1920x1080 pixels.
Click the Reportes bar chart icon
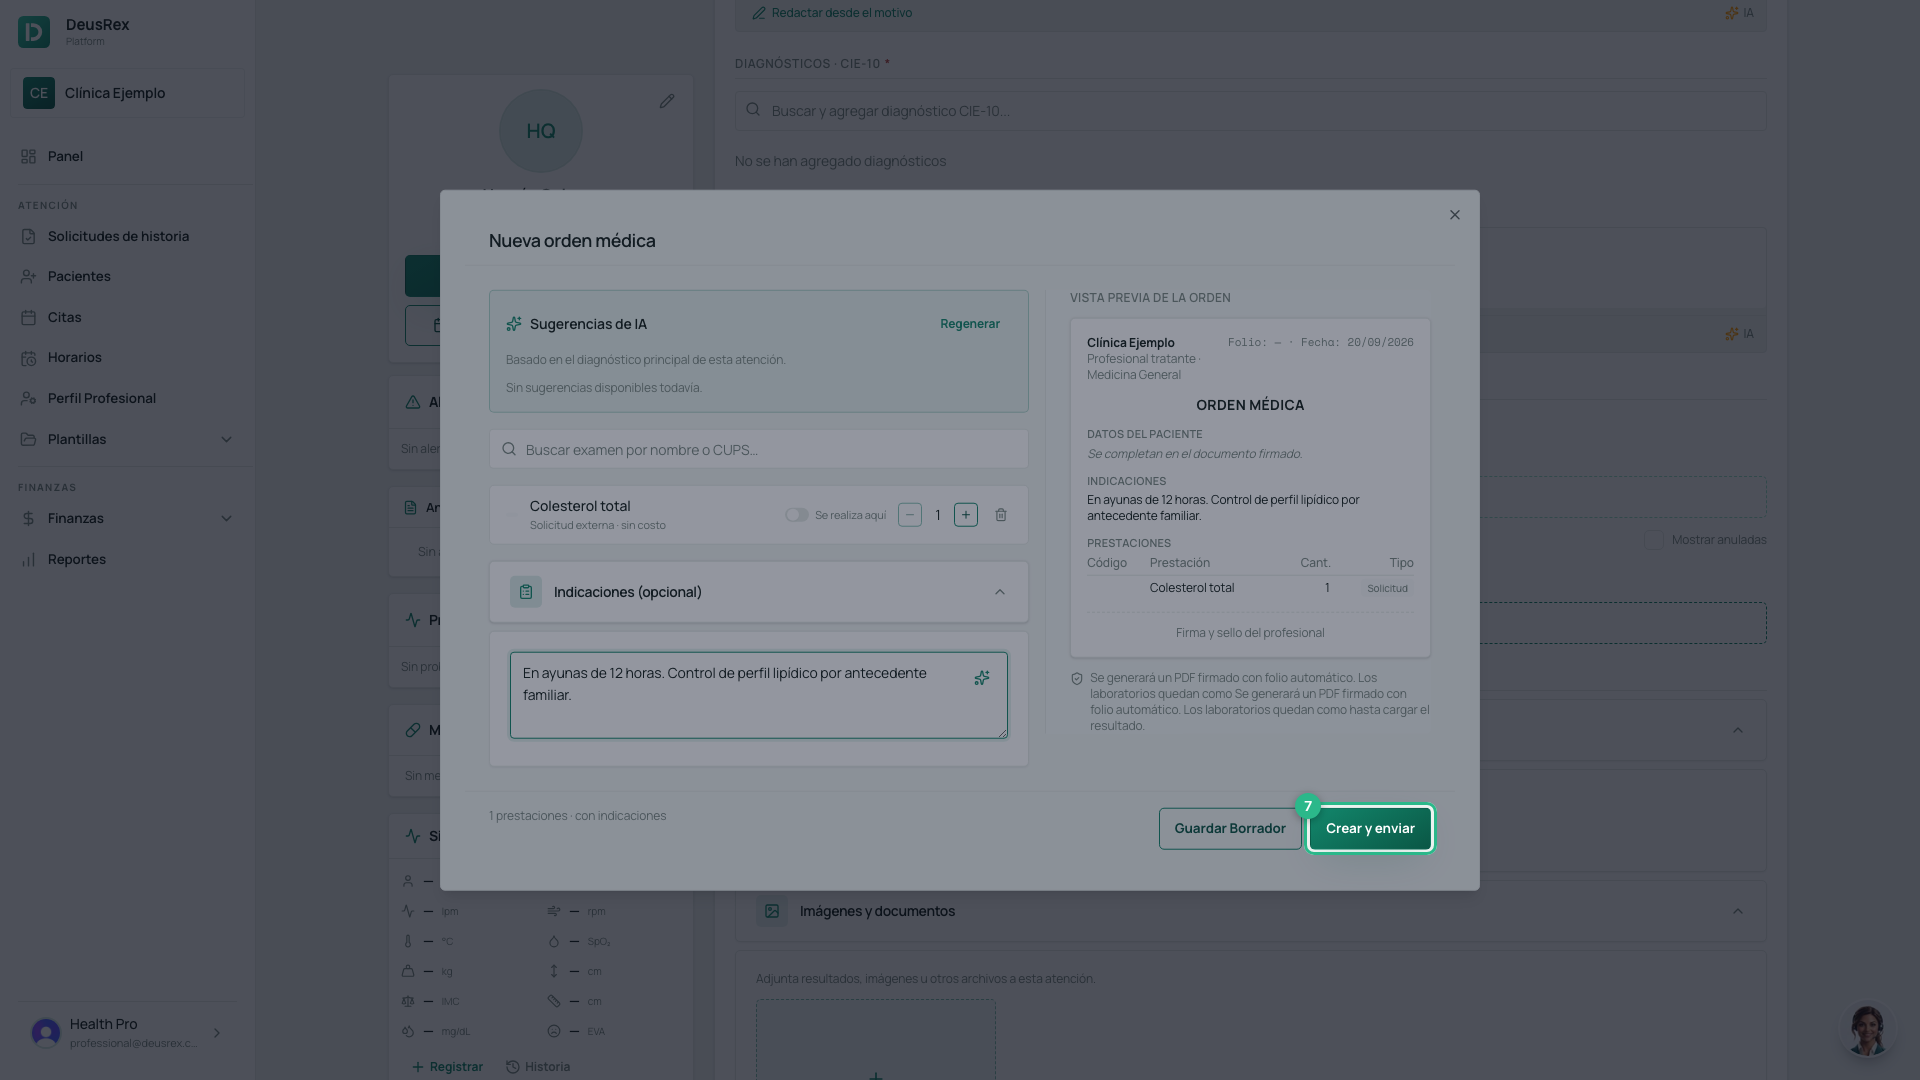point(28,560)
